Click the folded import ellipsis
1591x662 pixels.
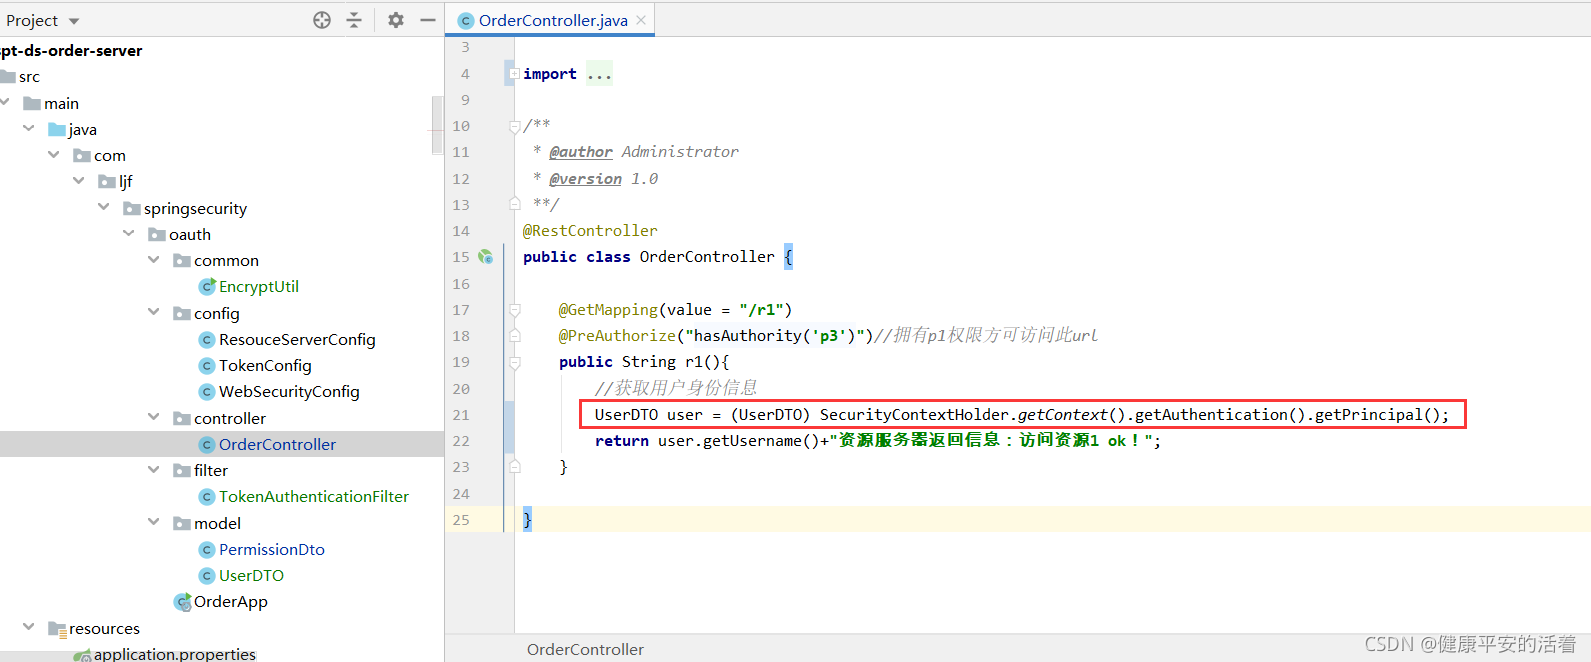(x=599, y=73)
